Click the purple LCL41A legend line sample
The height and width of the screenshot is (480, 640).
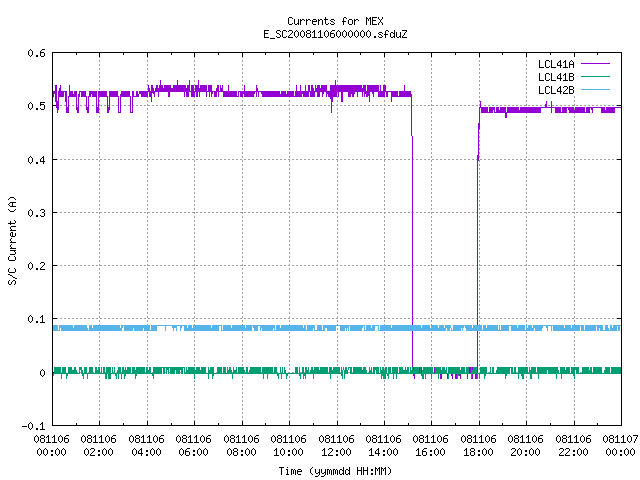pyautogui.click(x=595, y=64)
